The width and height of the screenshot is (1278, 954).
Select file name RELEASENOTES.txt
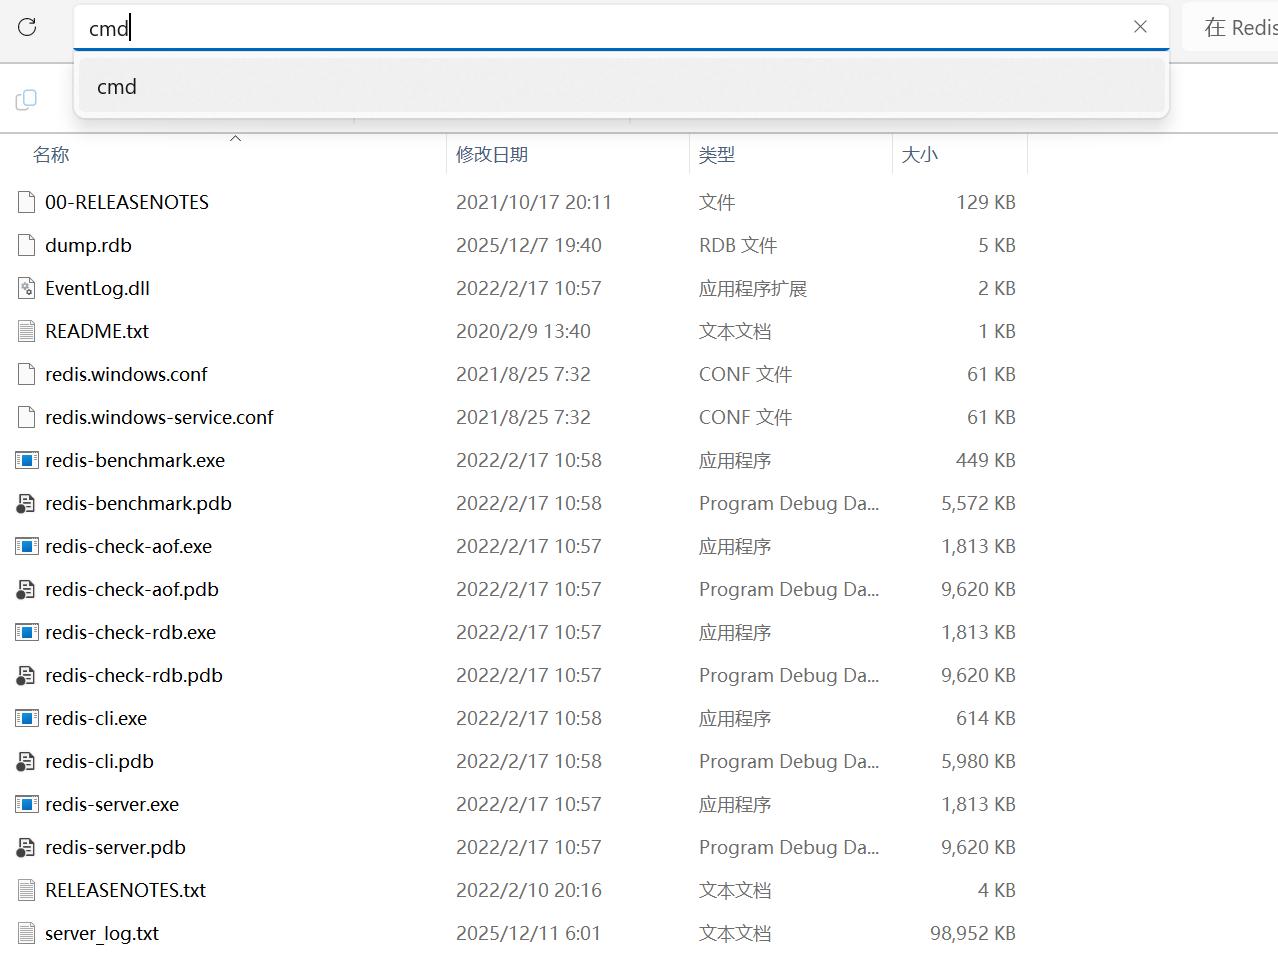(x=125, y=890)
